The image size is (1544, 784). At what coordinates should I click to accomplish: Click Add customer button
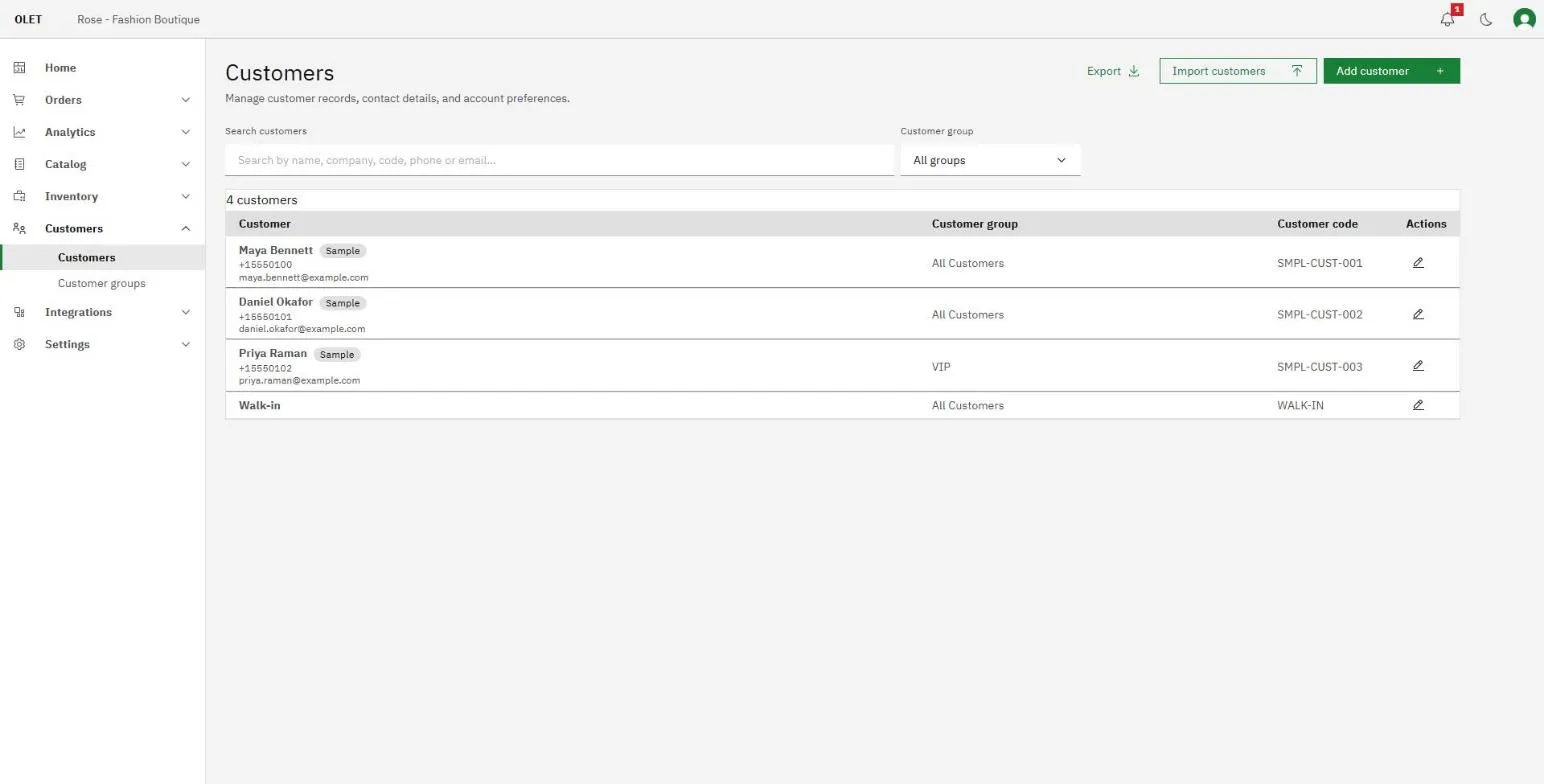point(1392,71)
